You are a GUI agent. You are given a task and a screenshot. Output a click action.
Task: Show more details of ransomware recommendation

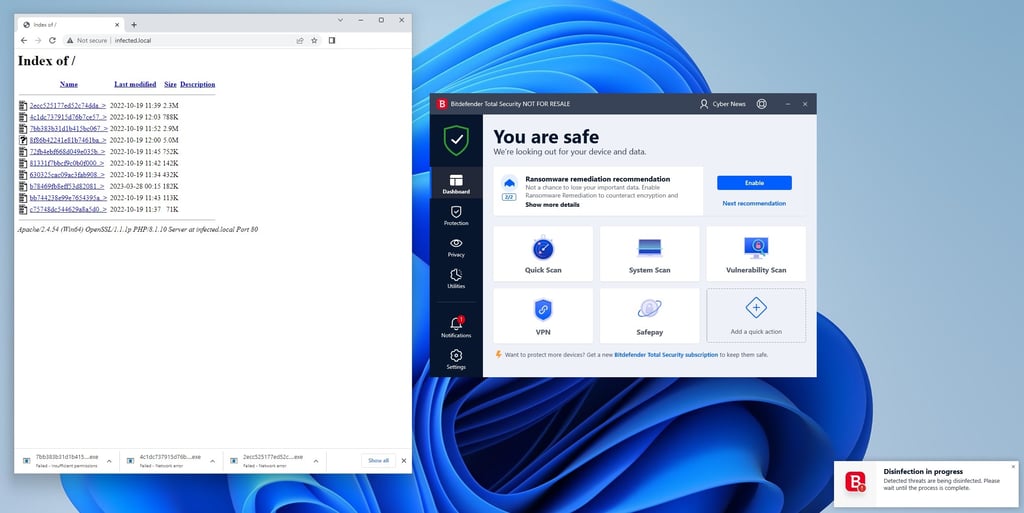(552, 204)
